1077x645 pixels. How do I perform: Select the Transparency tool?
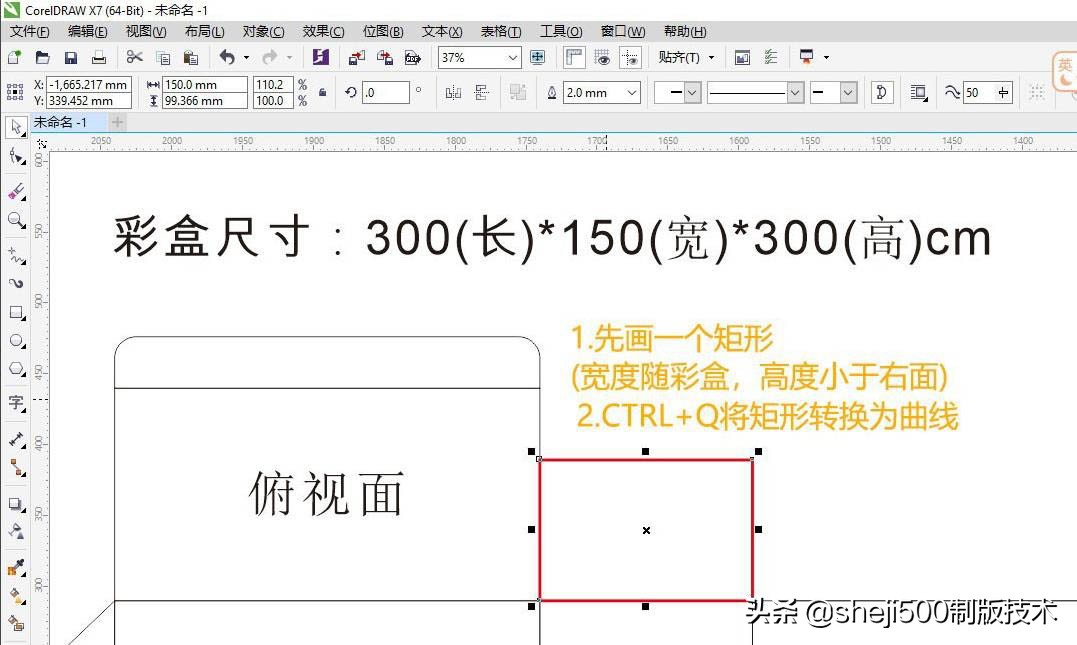(16, 531)
